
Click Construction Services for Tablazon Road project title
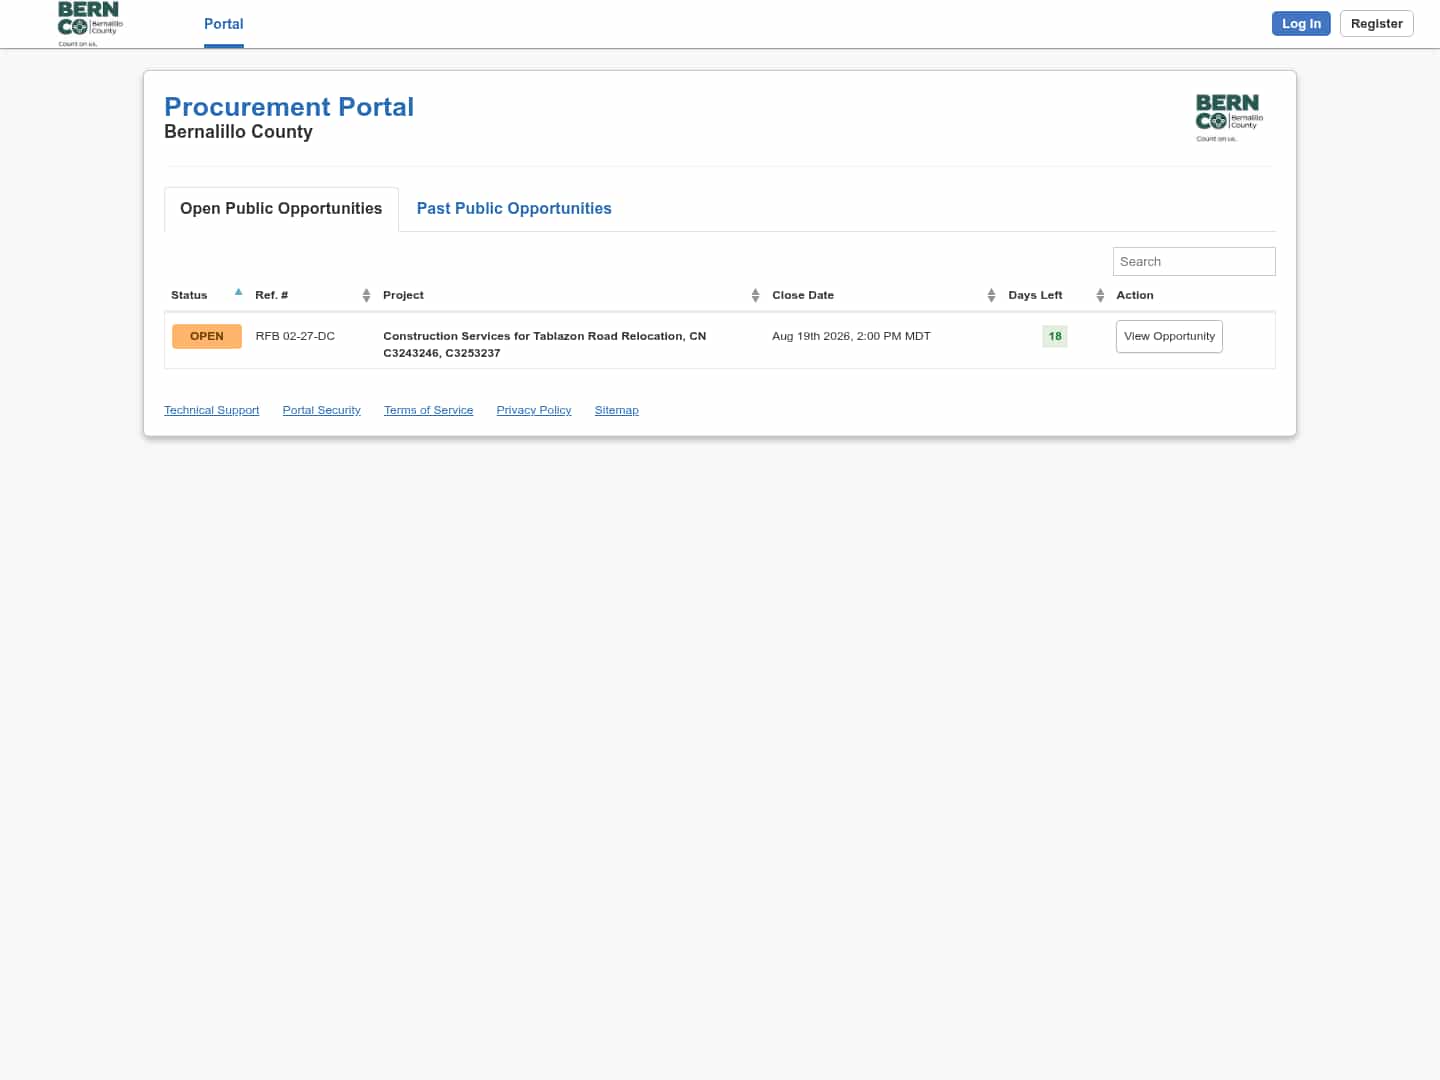click(x=544, y=344)
